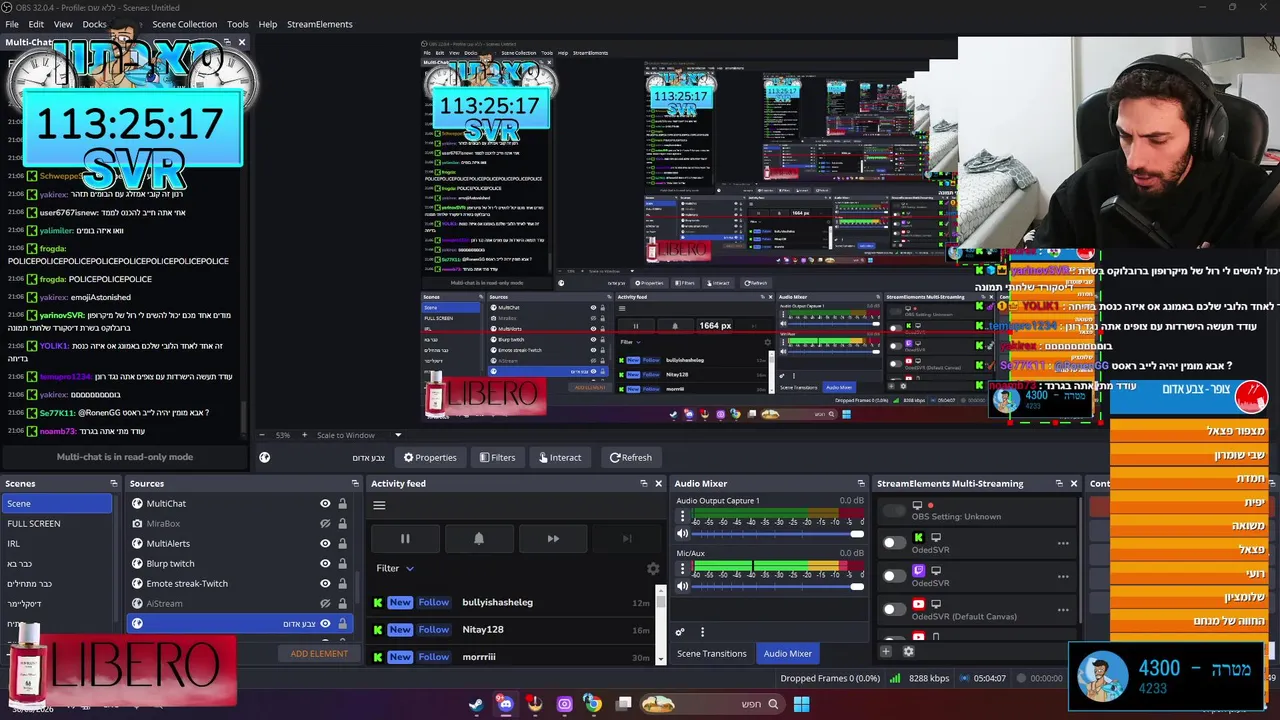
Task: Enable the Twitch OdedSVR stream toggle
Action: click(894, 576)
